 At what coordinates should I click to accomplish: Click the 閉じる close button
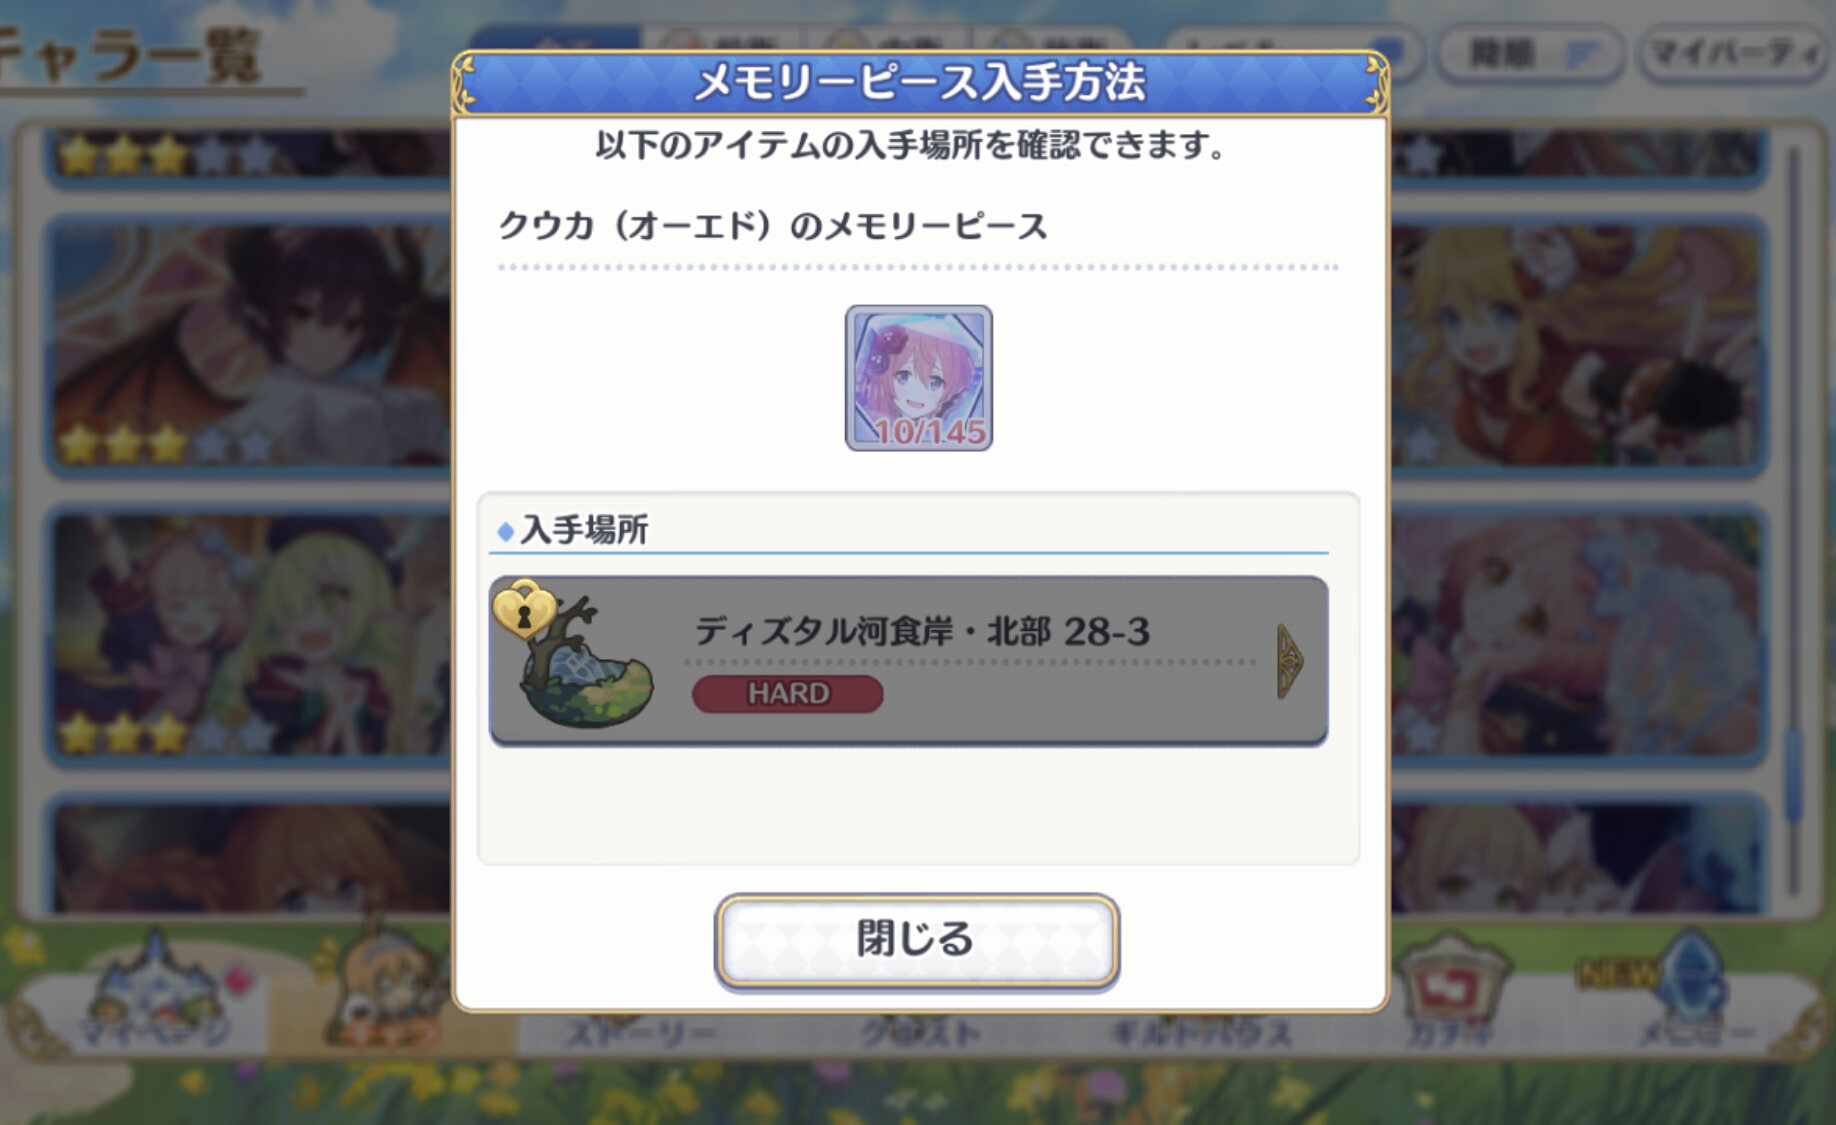pos(916,940)
